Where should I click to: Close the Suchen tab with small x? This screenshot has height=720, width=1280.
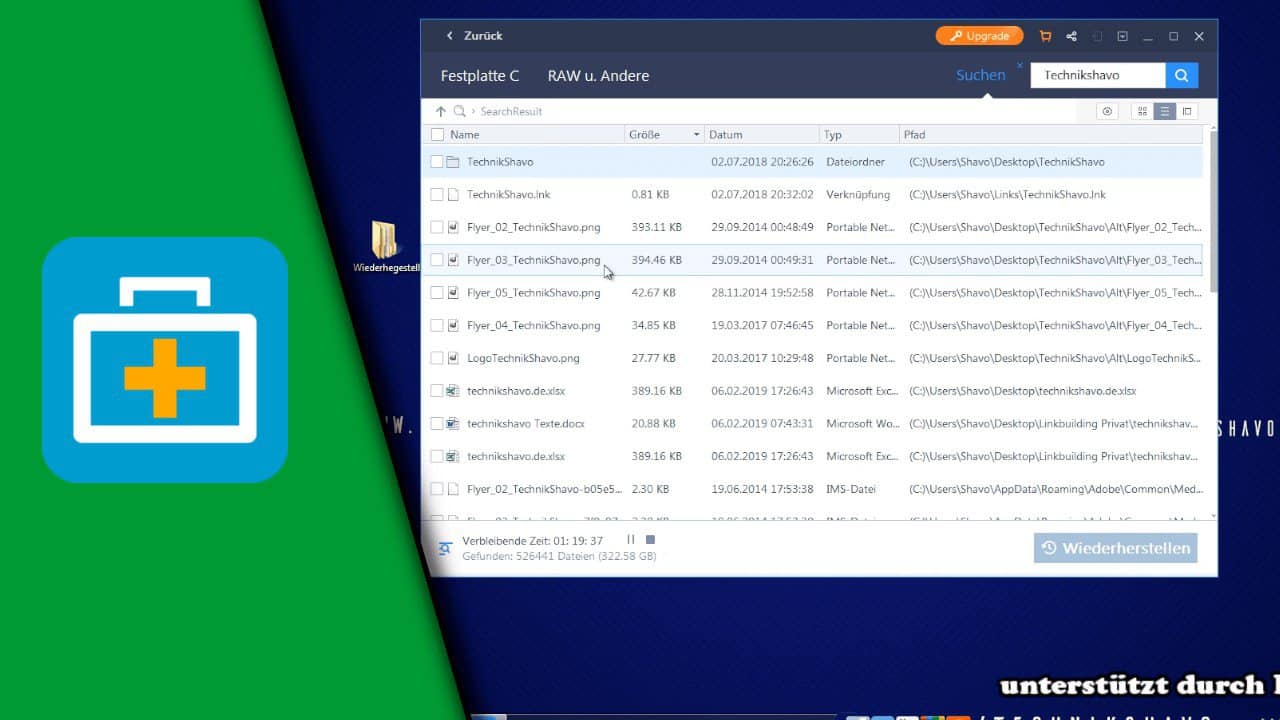click(1020, 66)
